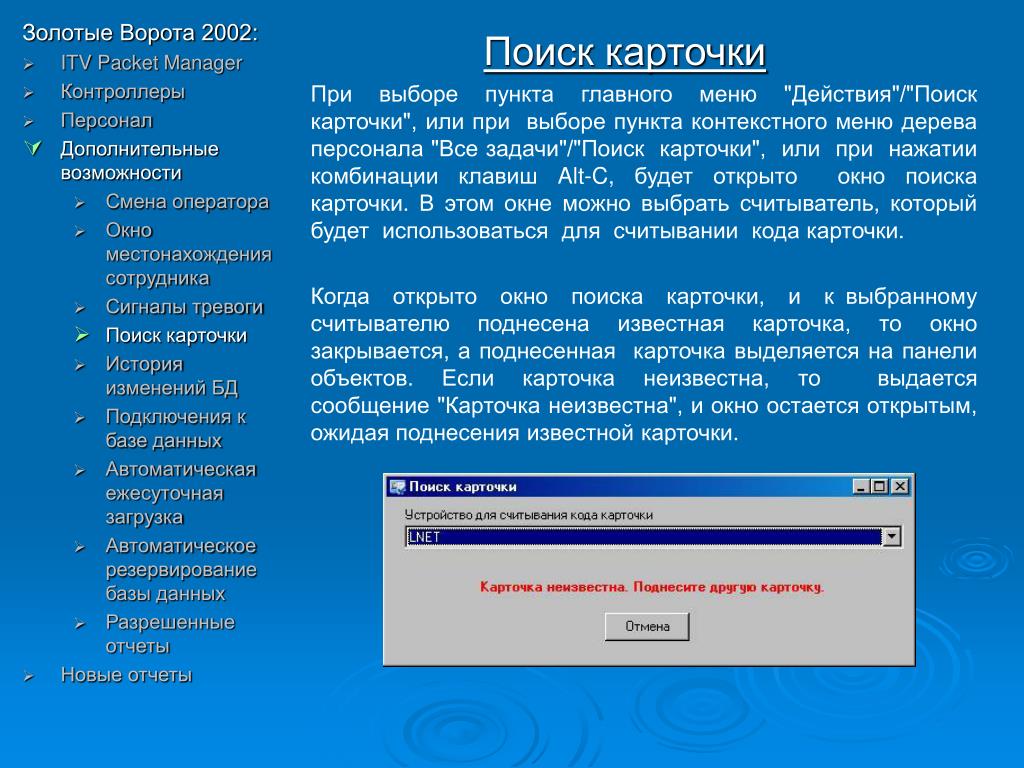Click arrow bullet beside Автоматическое резервирование
Screen dimensions: 1024x768
pyautogui.click(x=80, y=547)
